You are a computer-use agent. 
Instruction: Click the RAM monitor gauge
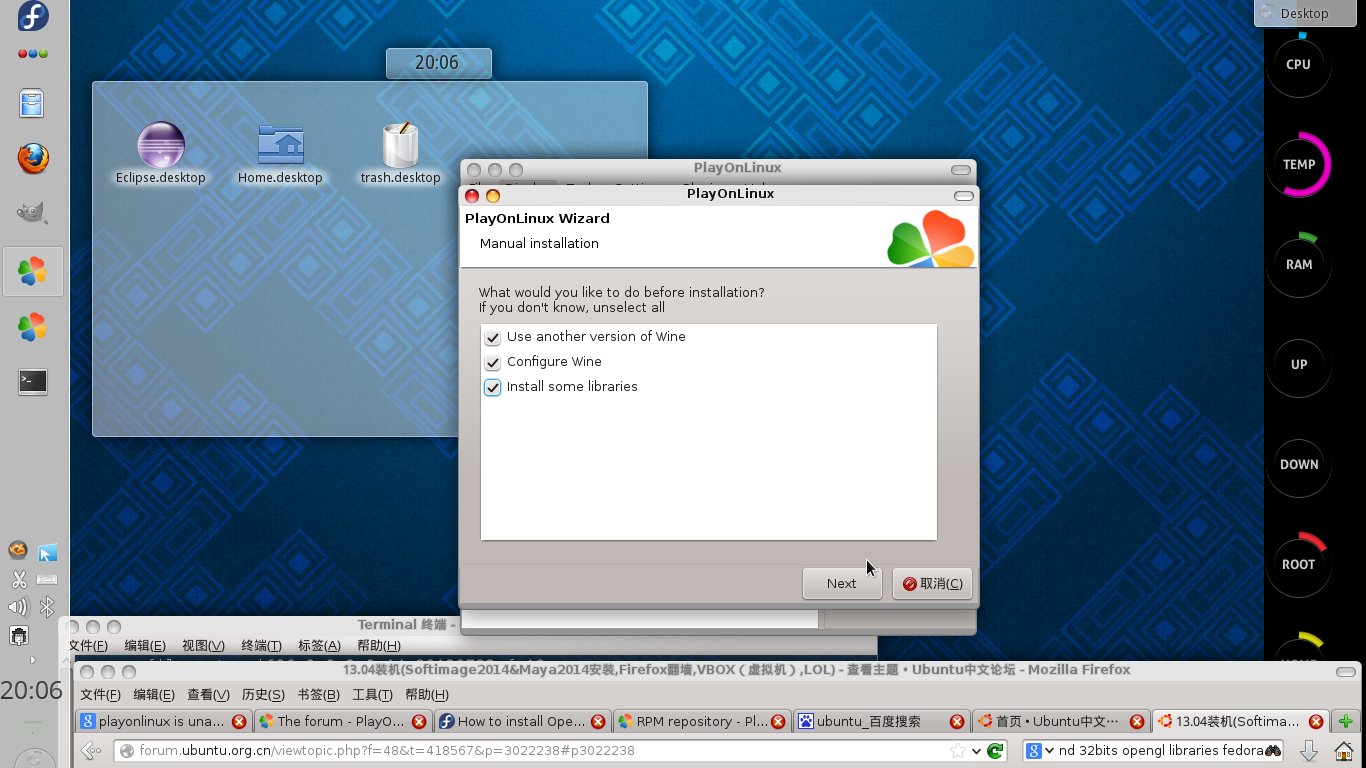(x=1298, y=264)
